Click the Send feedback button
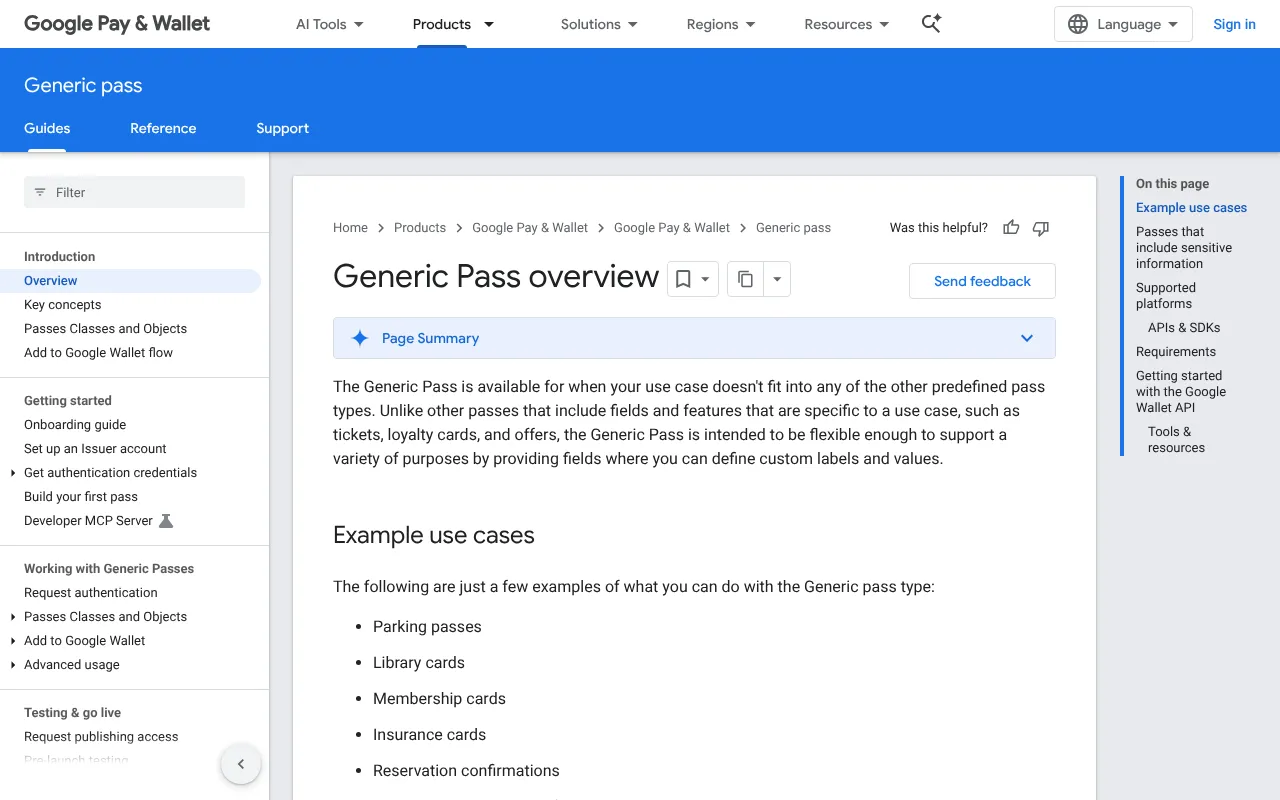 pyautogui.click(x=982, y=281)
